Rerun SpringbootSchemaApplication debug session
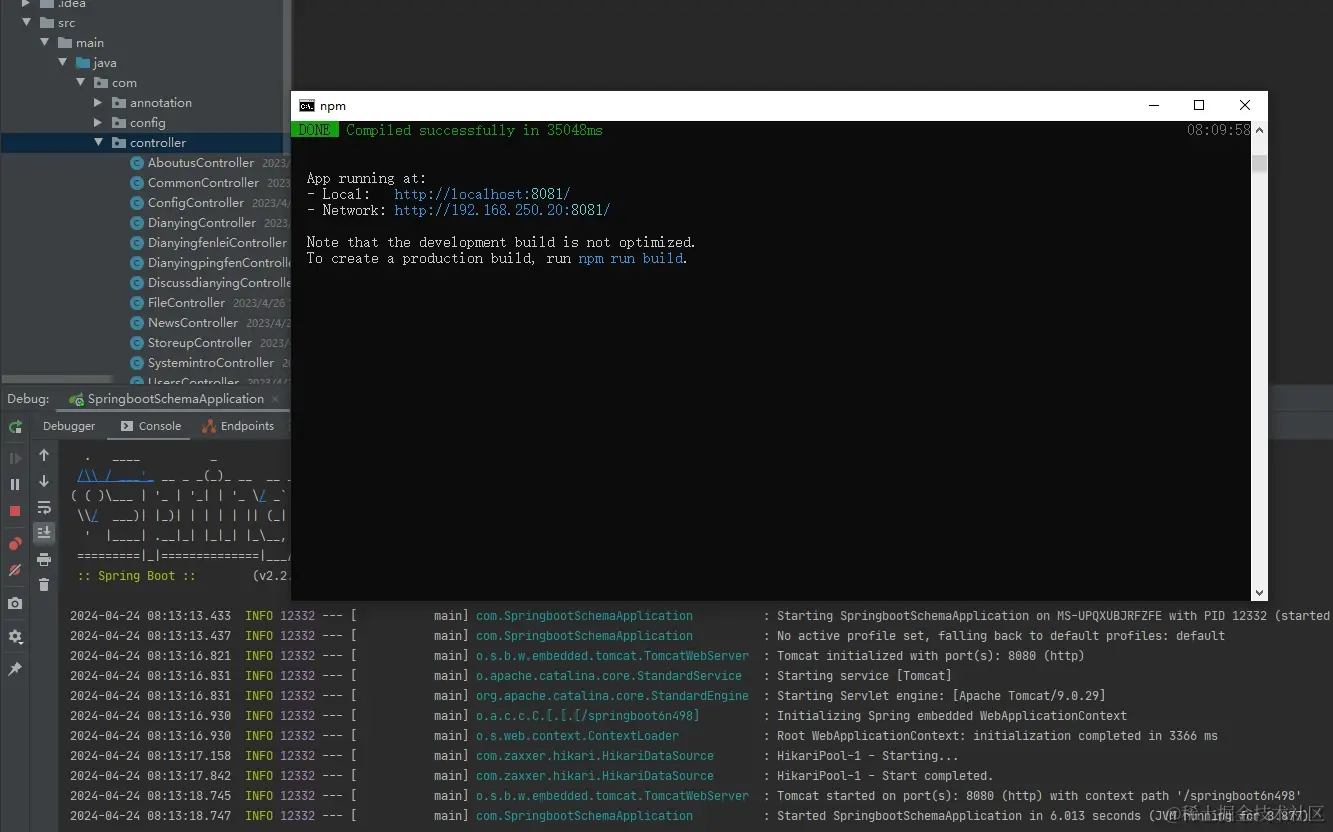 tap(15, 427)
